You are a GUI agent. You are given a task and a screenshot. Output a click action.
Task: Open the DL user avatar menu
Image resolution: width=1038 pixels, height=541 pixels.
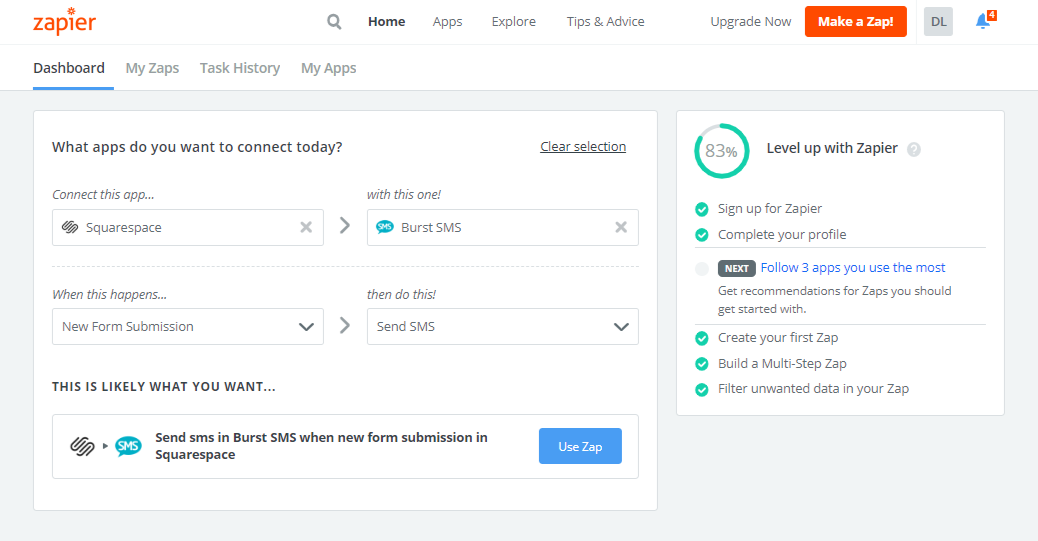(938, 22)
